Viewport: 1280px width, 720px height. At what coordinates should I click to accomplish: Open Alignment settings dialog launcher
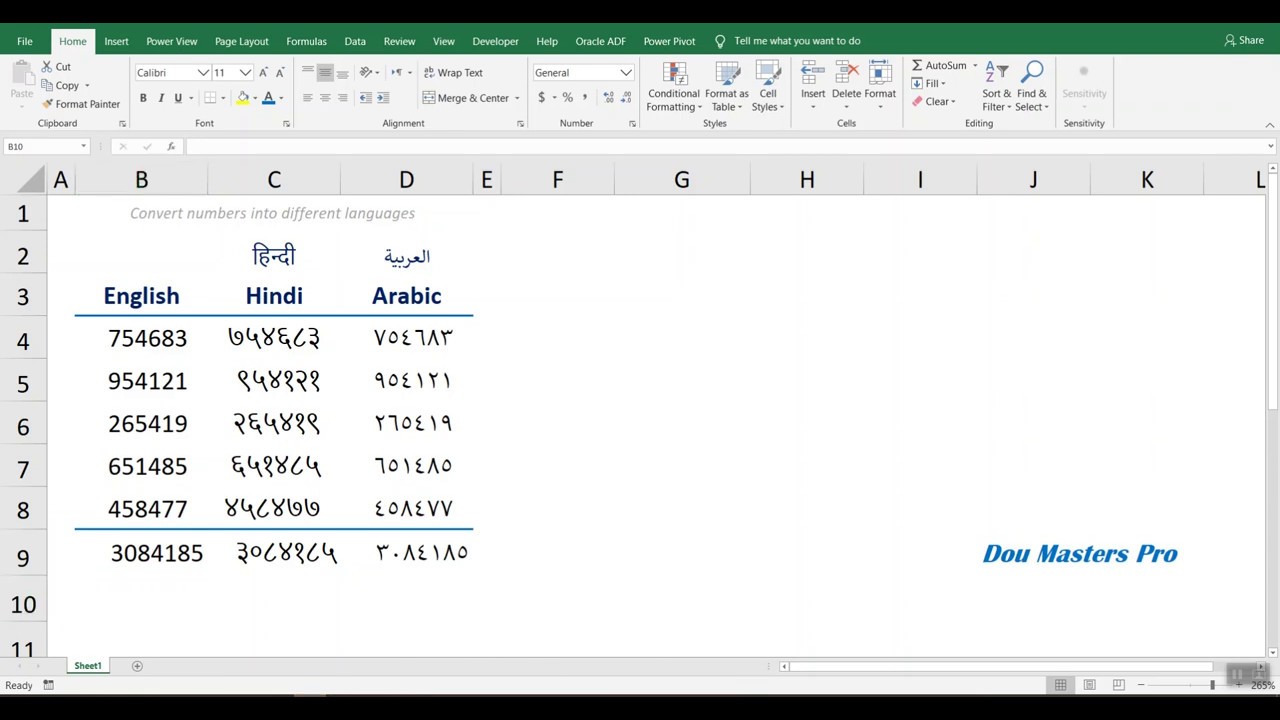pyautogui.click(x=520, y=124)
